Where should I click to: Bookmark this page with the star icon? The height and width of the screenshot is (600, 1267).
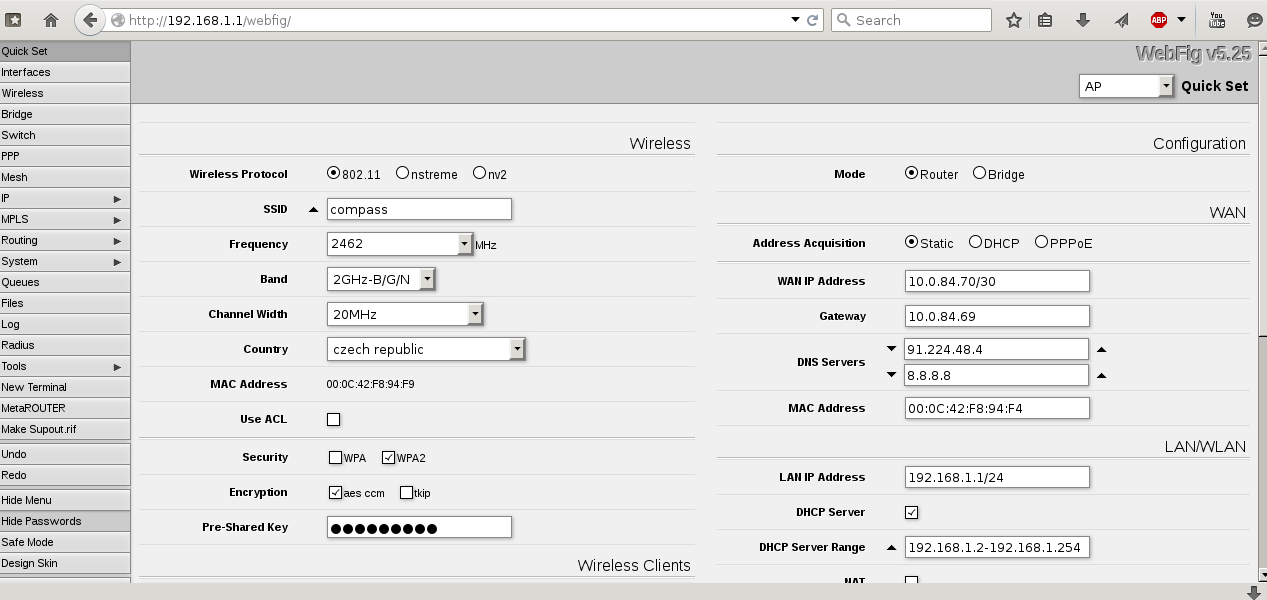pyautogui.click(x=1013, y=20)
